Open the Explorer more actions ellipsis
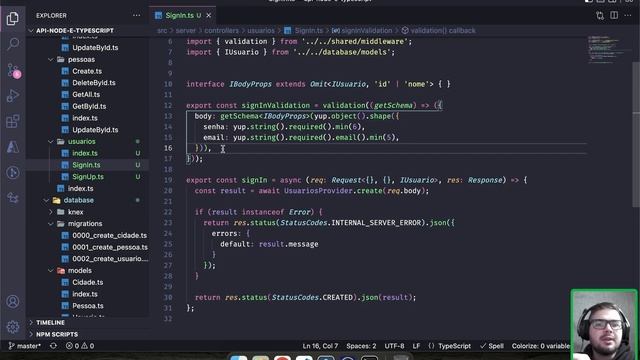The image size is (640, 360). click(x=136, y=16)
